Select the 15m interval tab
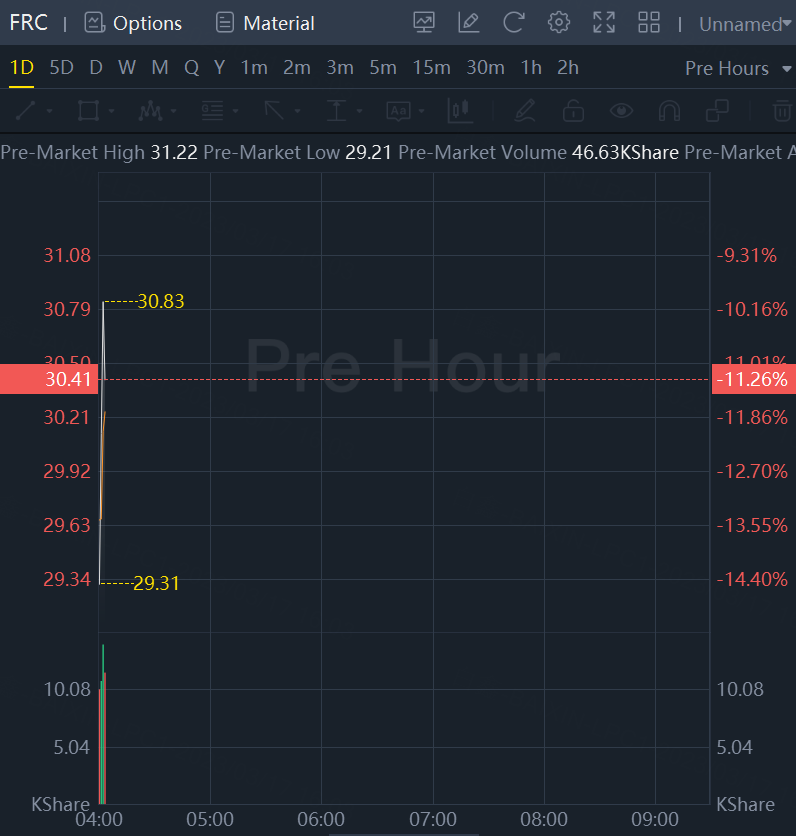 point(431,68)
